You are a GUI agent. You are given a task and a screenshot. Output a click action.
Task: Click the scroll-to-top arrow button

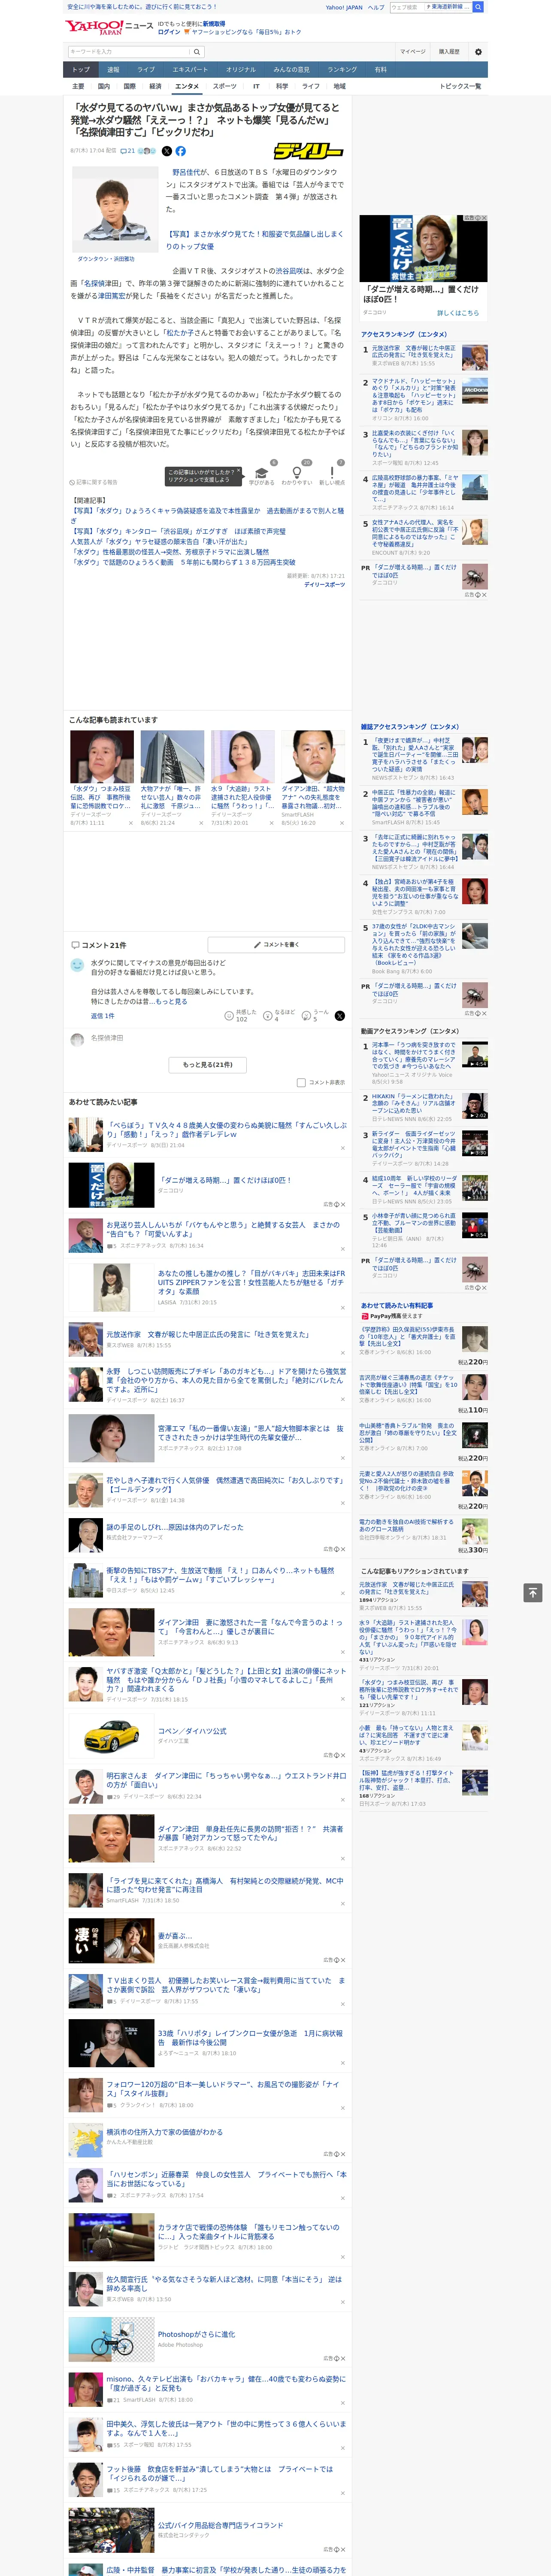point(533,1592)
